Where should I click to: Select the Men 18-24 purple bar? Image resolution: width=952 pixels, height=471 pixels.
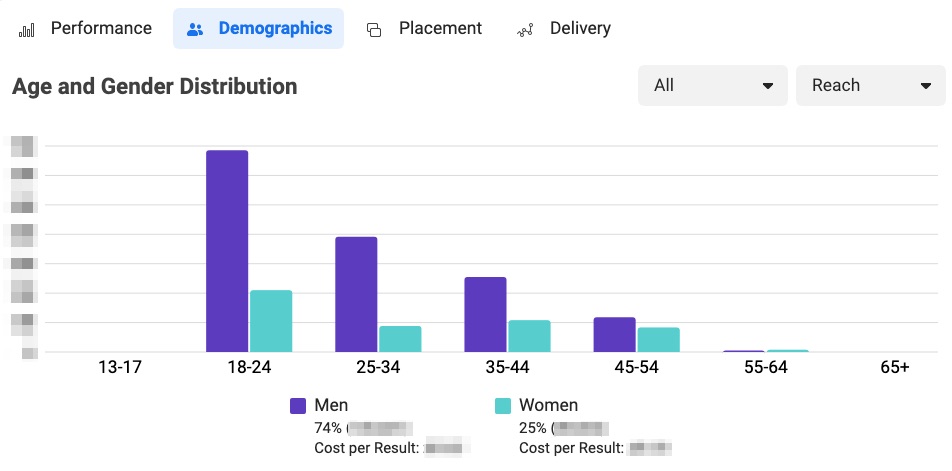coord(227,251)
